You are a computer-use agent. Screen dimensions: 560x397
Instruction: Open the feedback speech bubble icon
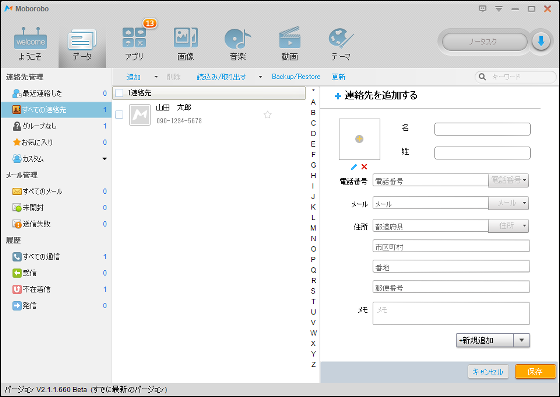click(x=482, y=9)
